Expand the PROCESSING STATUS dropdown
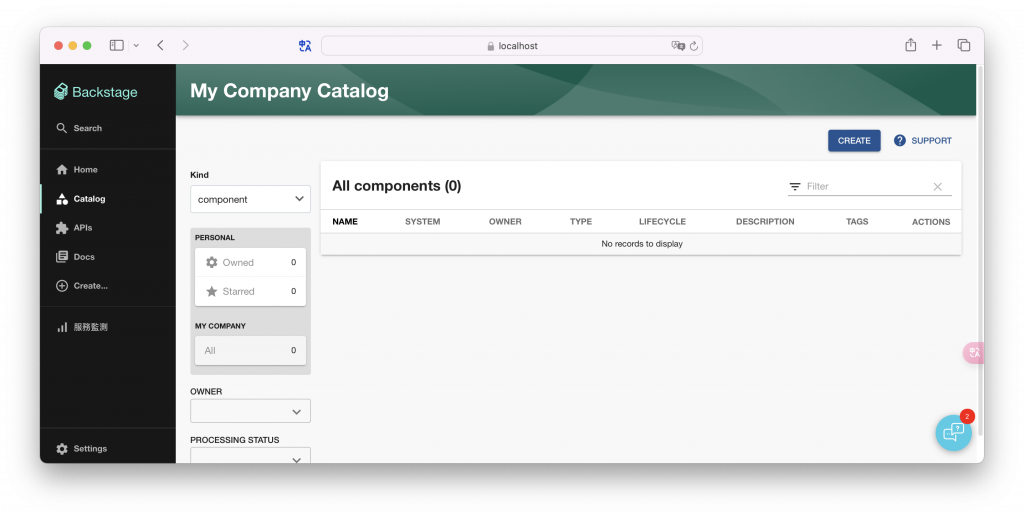 [250, 455]
